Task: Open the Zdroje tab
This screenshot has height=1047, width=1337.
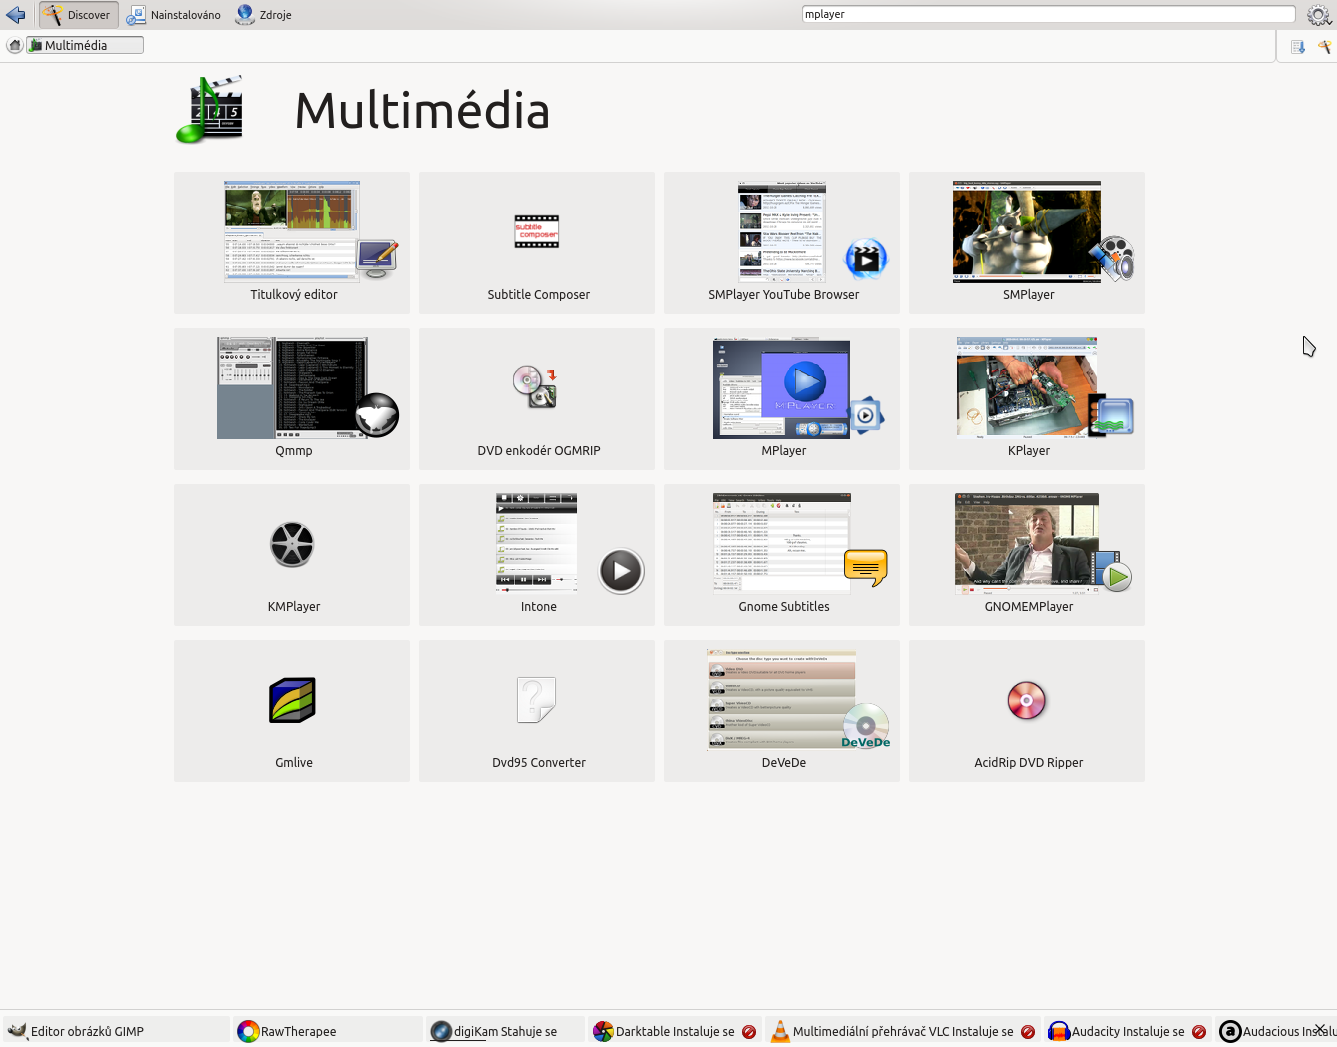Action: [264, 15]
